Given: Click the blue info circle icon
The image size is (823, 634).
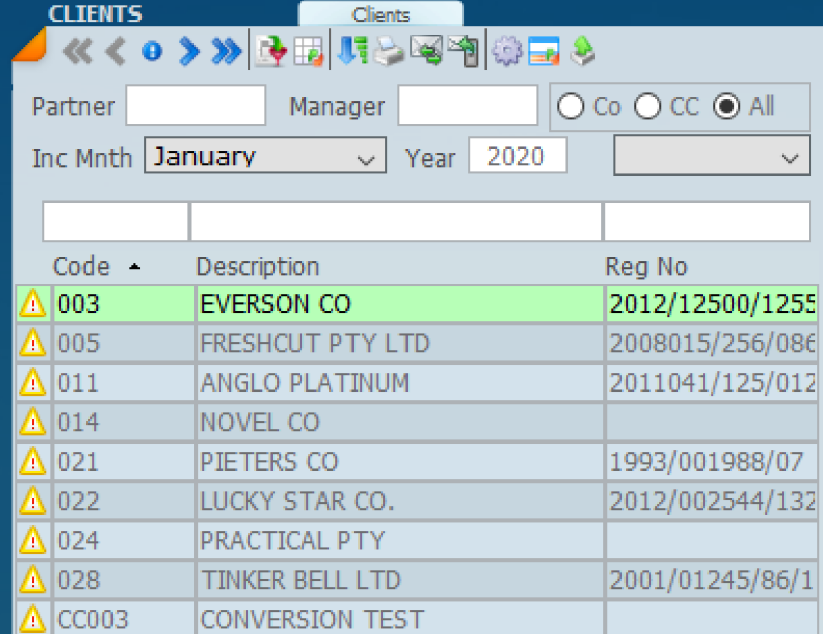Looking at the screenshot, I should (x=151, y=52).
